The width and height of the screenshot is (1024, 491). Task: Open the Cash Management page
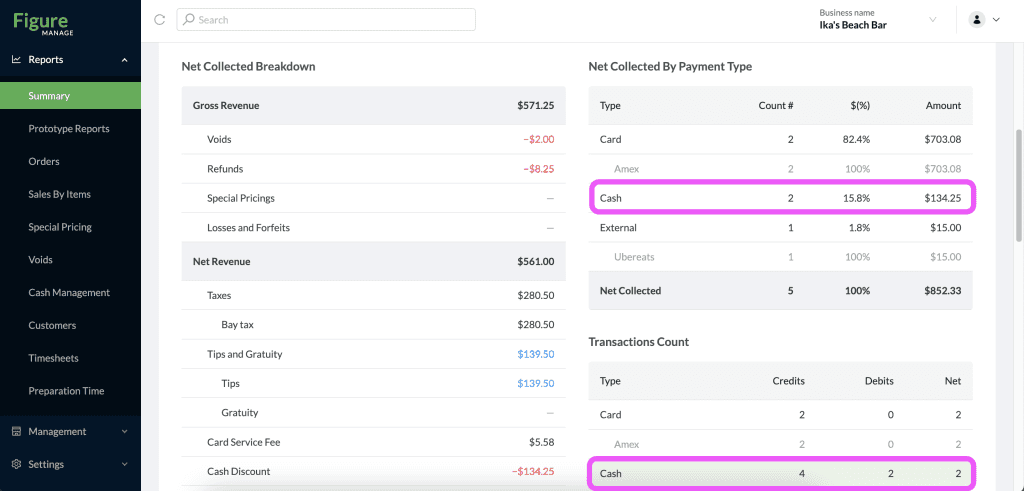pos(71,293)
